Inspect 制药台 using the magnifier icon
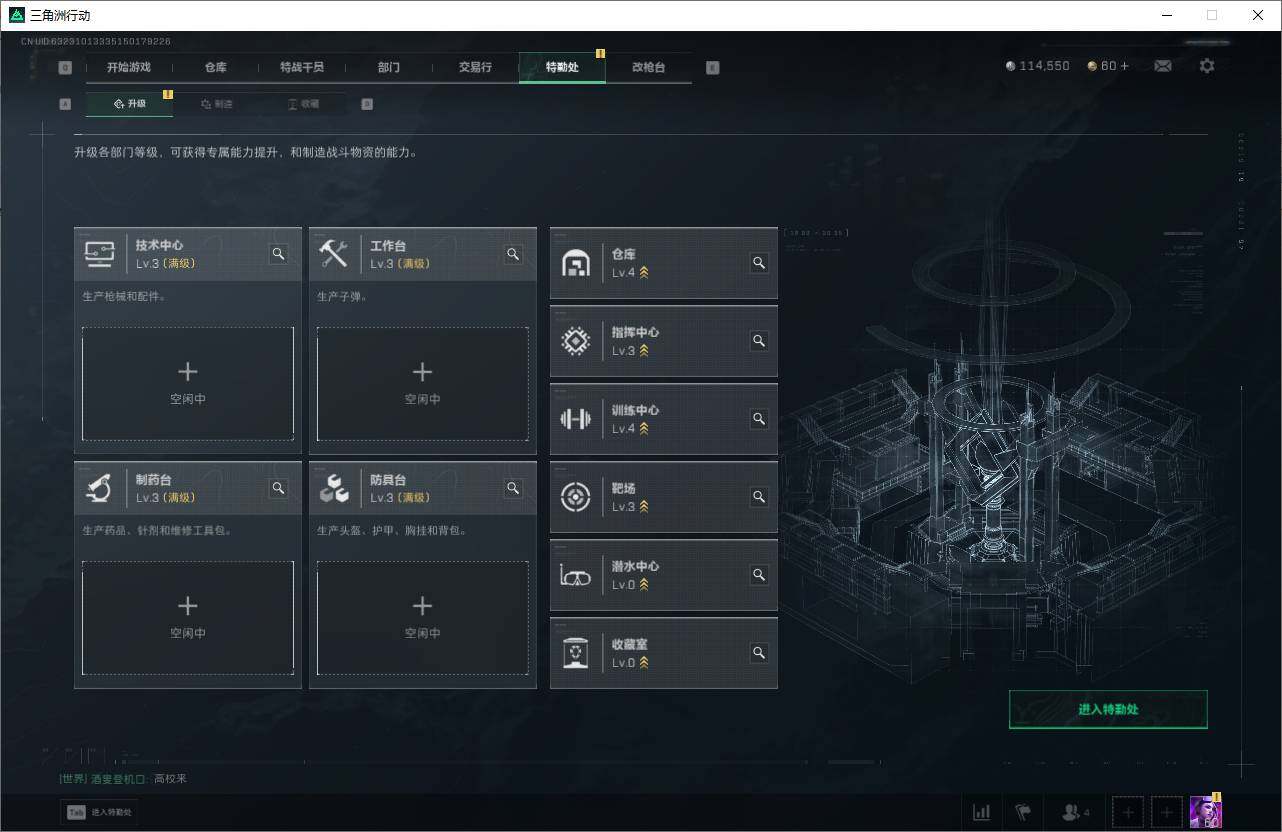This screenshot has height=832, width=1282. click(278, 488)
